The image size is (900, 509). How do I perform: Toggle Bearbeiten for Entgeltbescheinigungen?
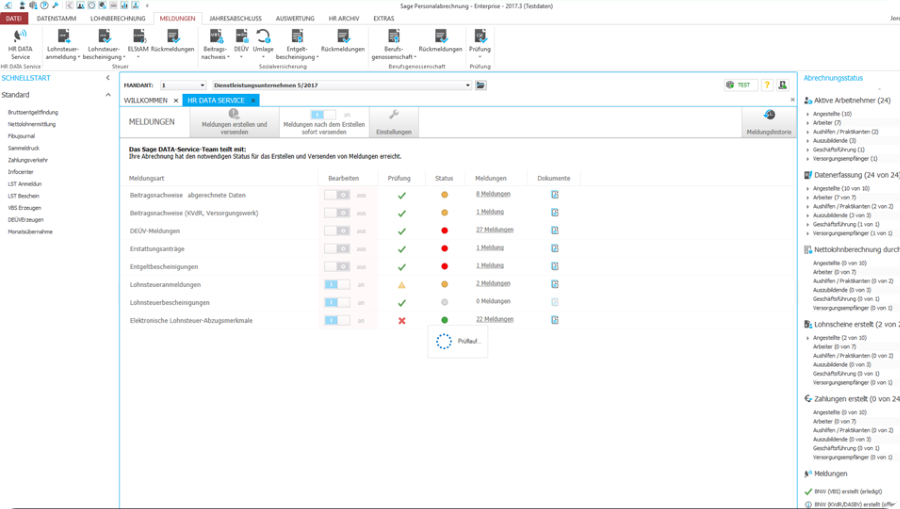pyautogui.click(x=337, y=266)
